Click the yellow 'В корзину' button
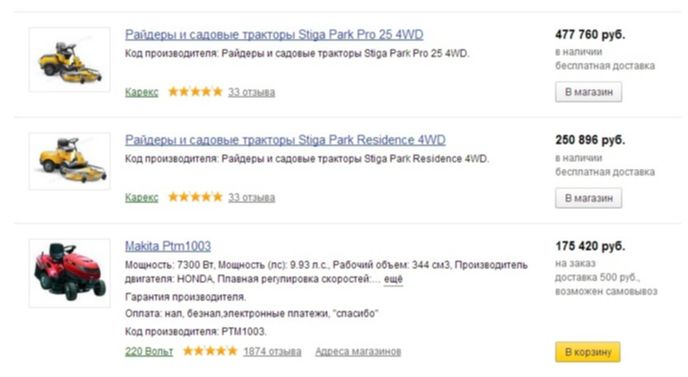Viewport: 688px width, 377px height. (x=588, y=352)
